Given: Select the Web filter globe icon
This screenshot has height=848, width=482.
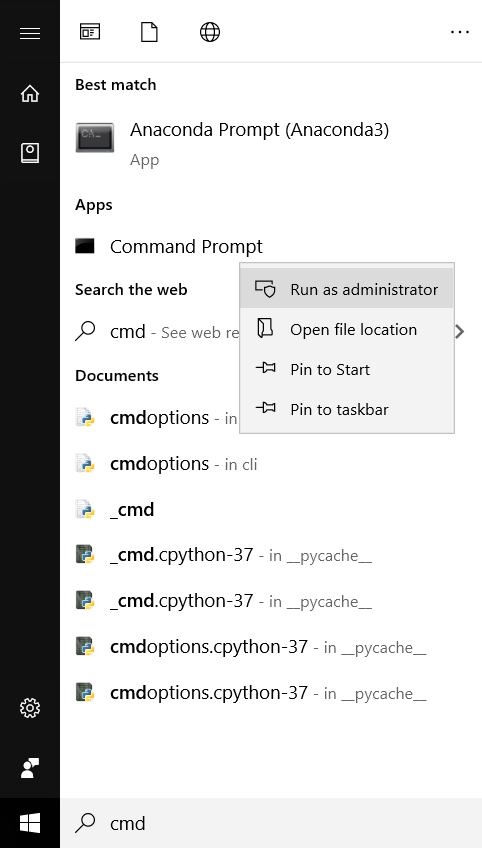Looking at the screenshot, I should pyautogui.click(x=210, y=32).
